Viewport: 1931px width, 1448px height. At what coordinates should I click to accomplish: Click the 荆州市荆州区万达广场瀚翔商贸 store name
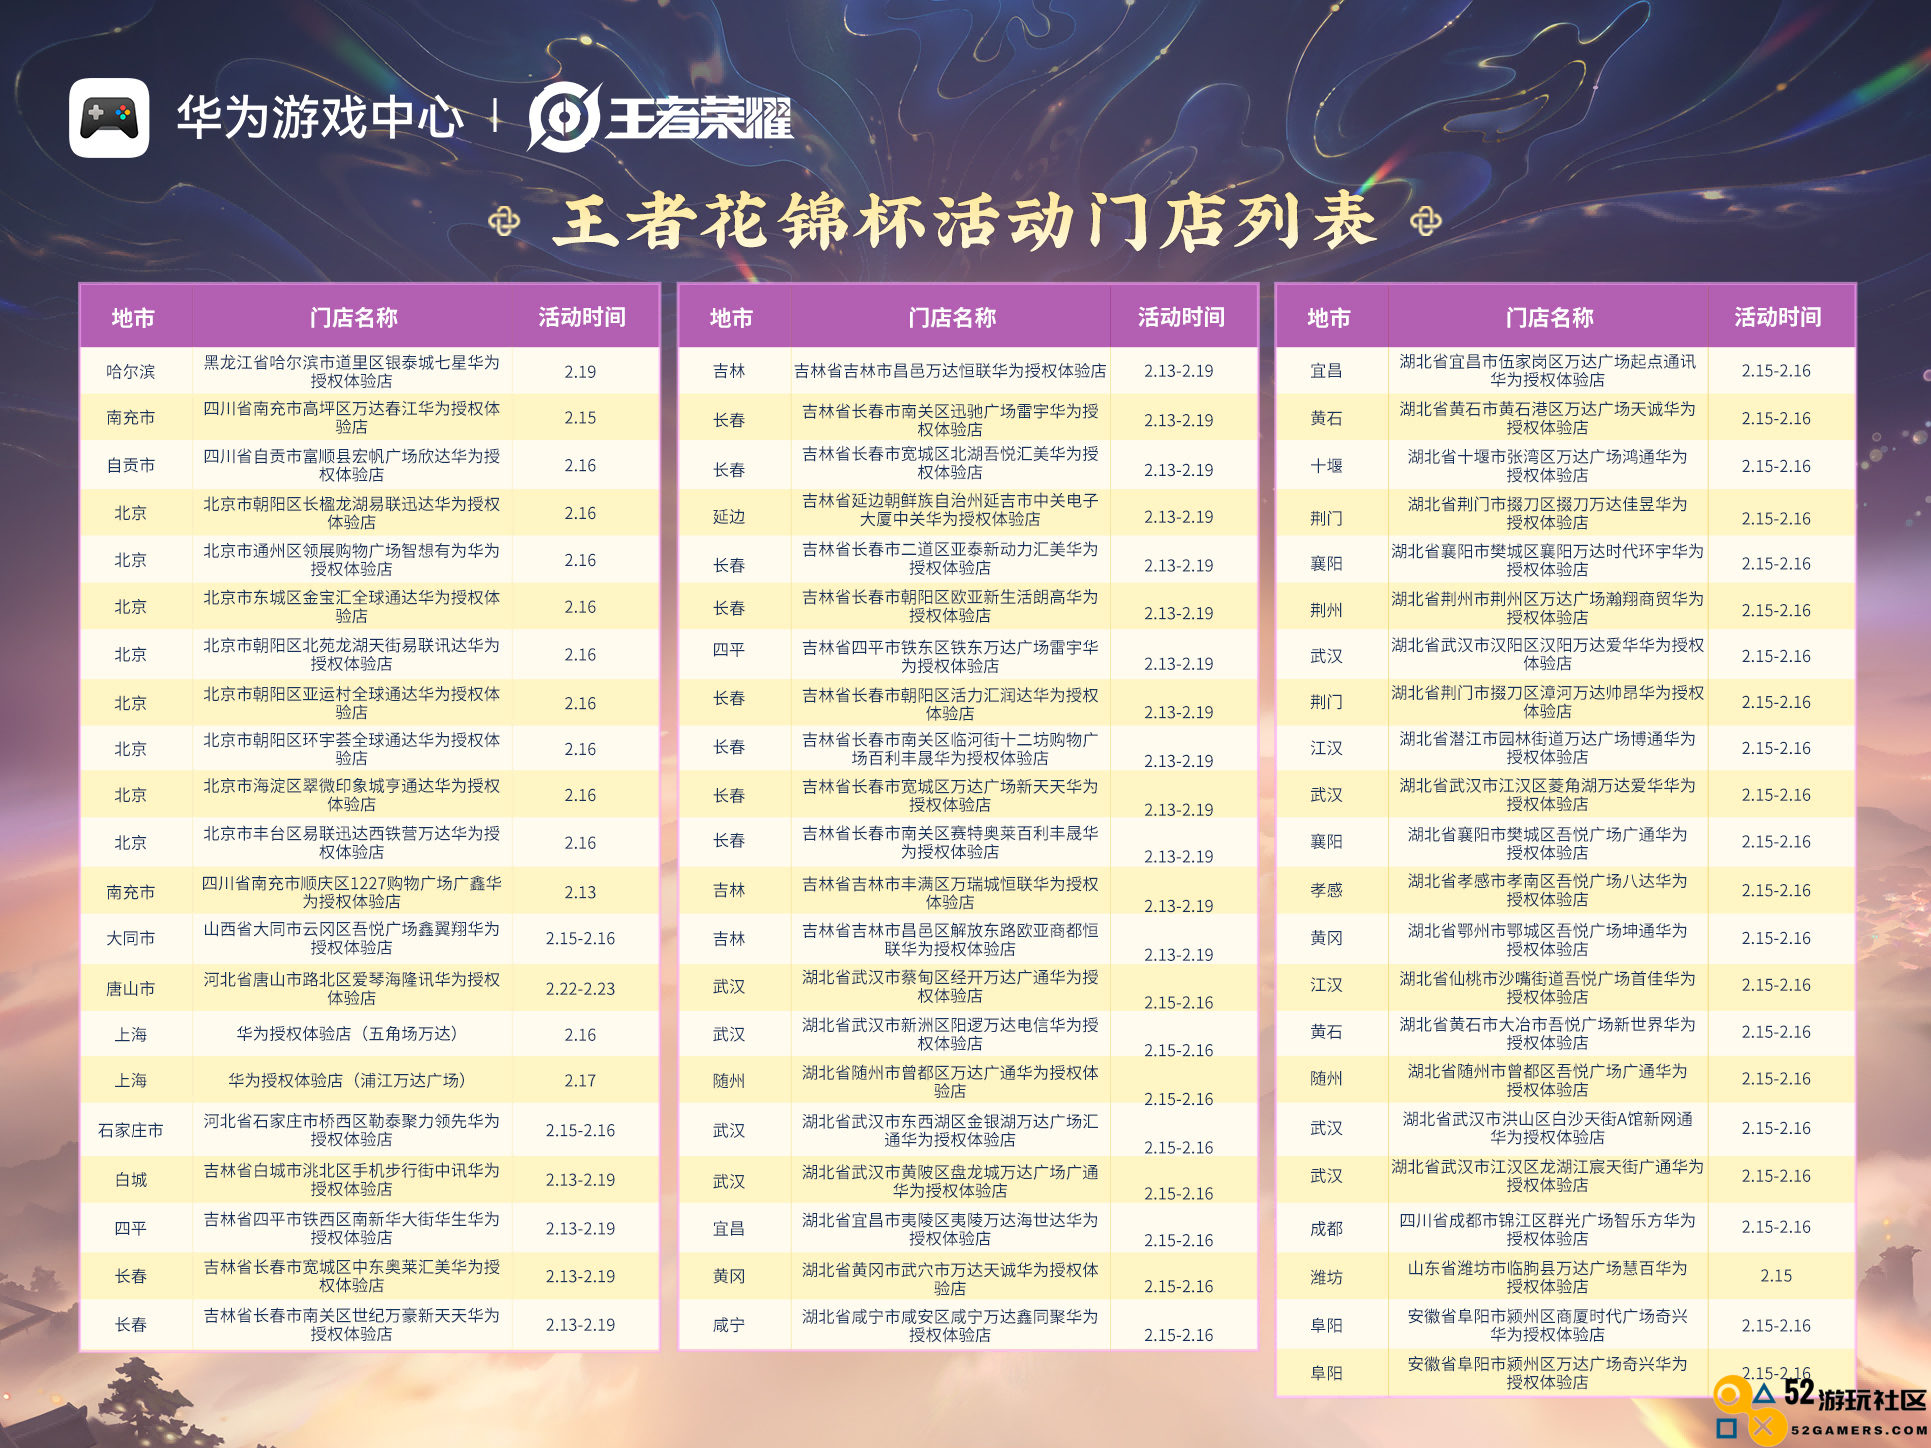pos(1548,608)
